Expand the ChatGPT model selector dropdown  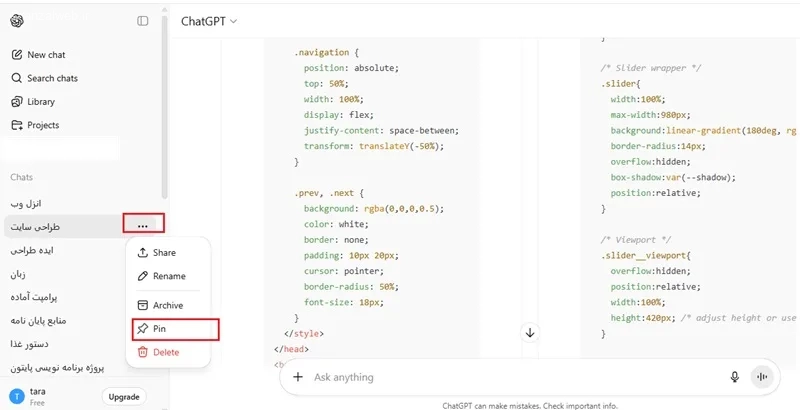point(209,21)
